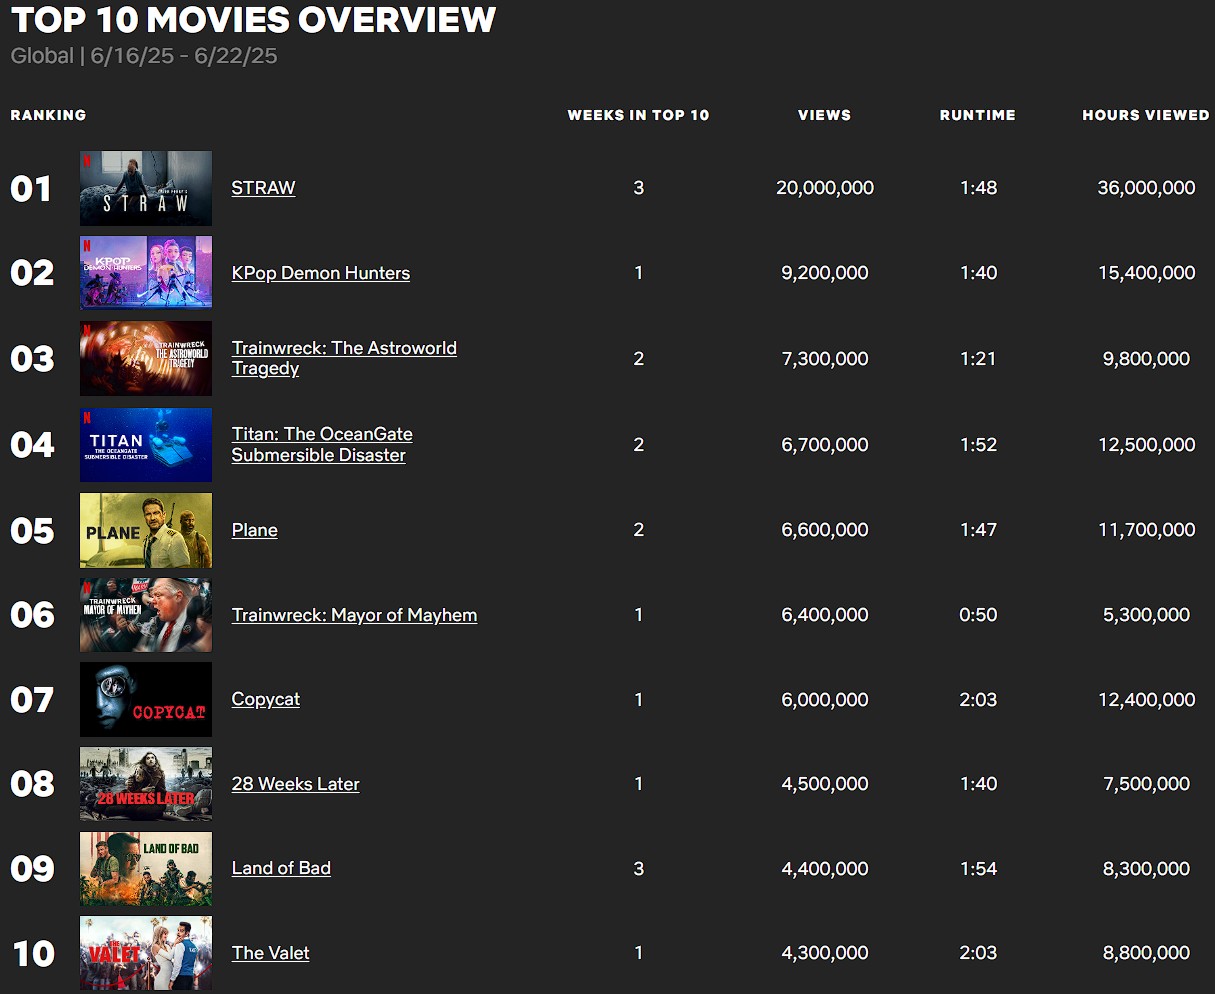Click the Copycat poster thumbnail
The height and width of the screenshot is (994, 1215).
[x=146, y=699]
